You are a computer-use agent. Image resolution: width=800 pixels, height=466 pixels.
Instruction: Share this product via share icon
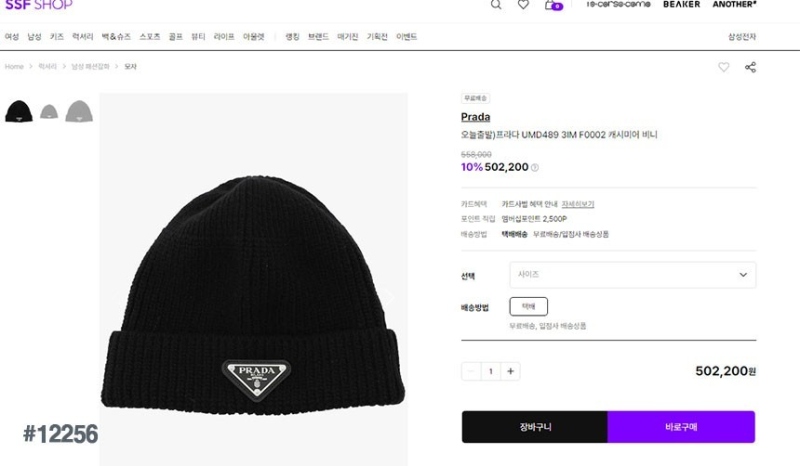[x=750, y=67]
